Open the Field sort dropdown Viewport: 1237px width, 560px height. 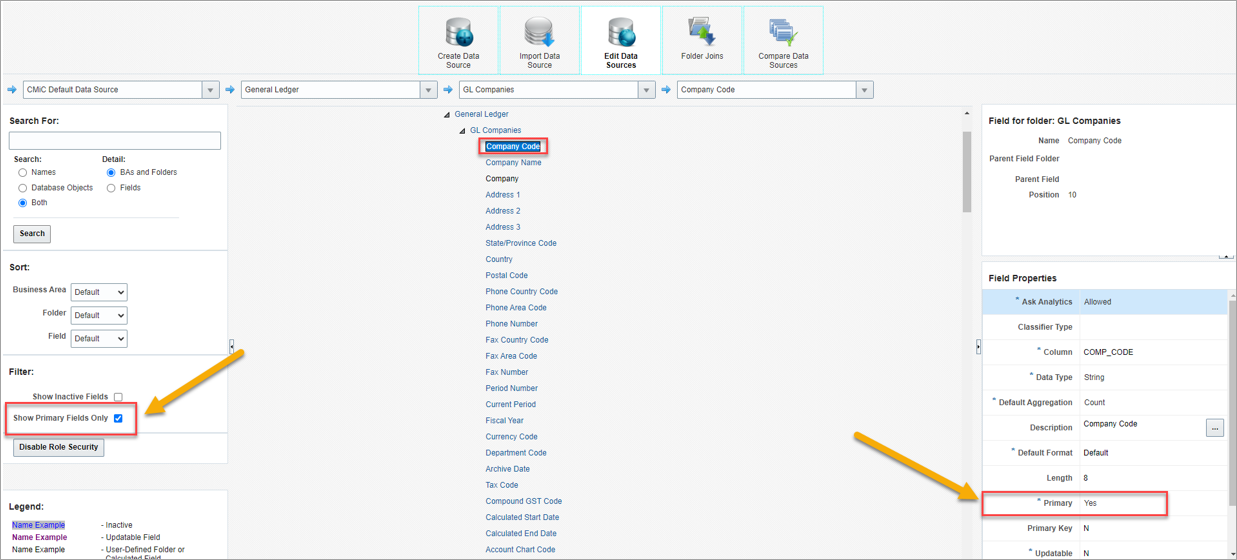(x=99, y=338)
